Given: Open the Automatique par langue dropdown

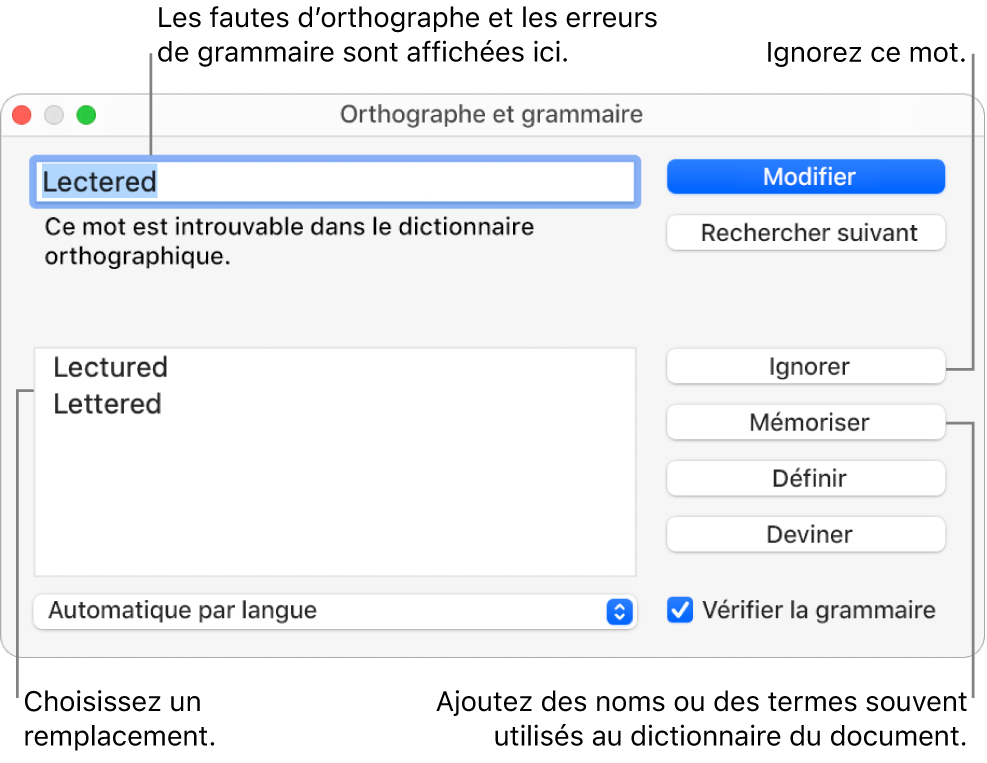Looking at the screenshot, I should click(320, 611).
